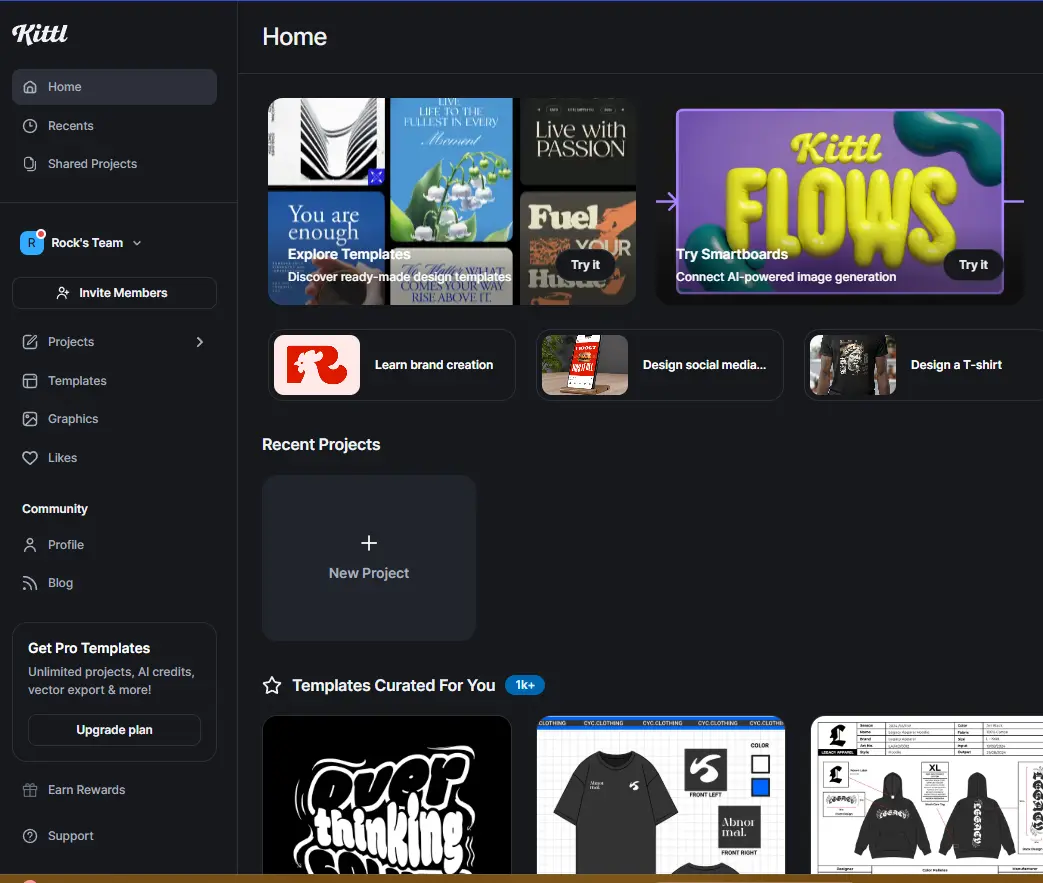The image size is (1043, 883).
Task: Click the Likes heart icon
Action: pyautogui.click(x=30, y=458)
